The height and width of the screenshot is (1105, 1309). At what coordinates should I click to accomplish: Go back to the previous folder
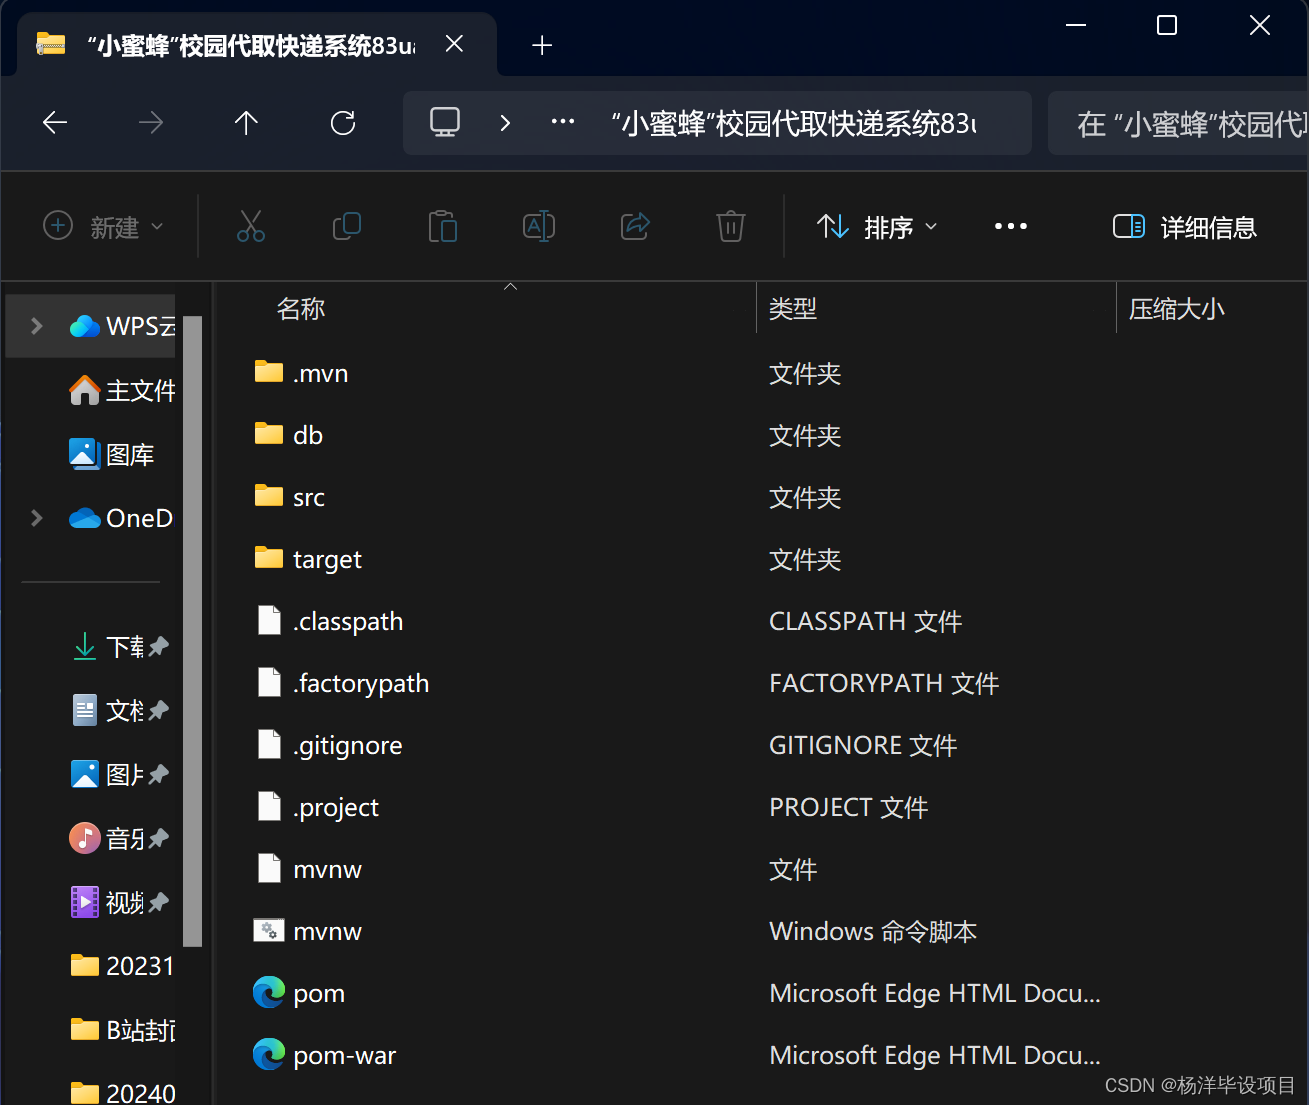[54, 122]
